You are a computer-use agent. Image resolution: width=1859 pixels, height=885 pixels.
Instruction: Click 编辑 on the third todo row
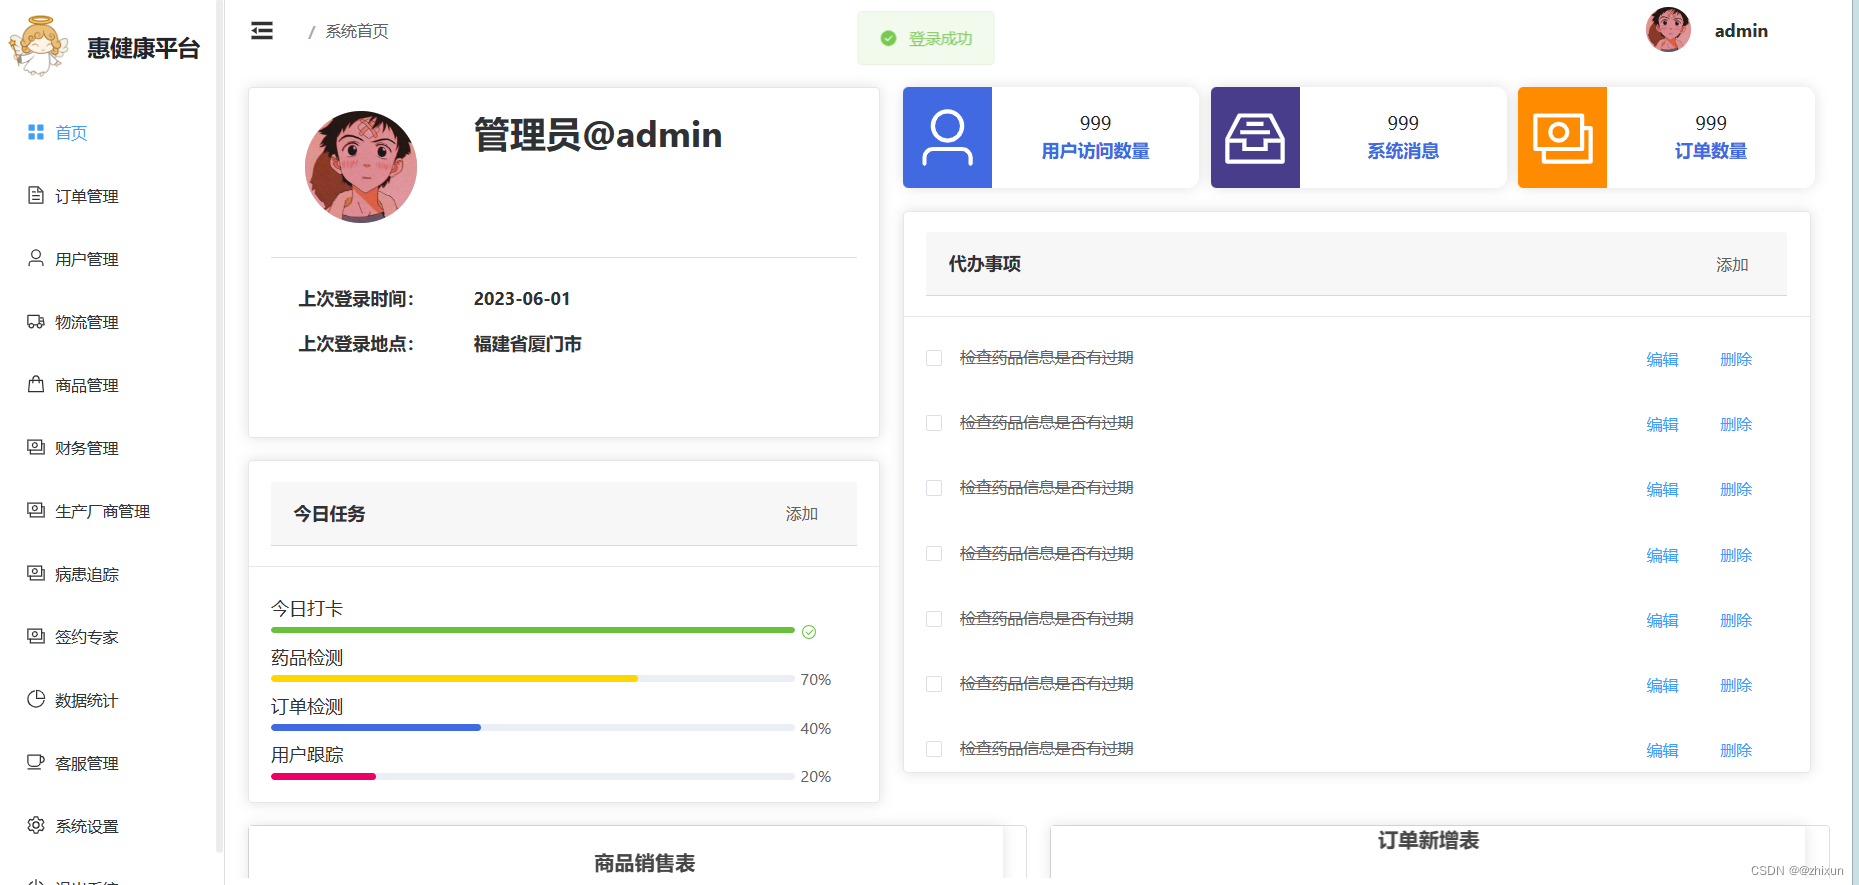click(x=1662, y=489)
